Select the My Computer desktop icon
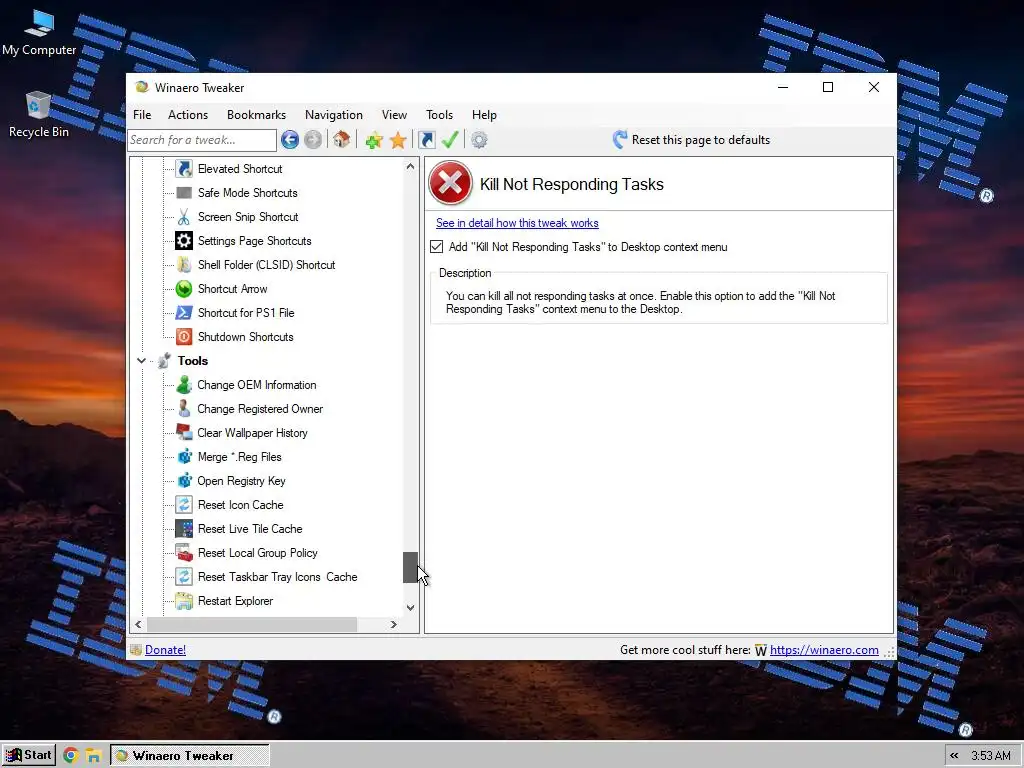 pos(39,33)
